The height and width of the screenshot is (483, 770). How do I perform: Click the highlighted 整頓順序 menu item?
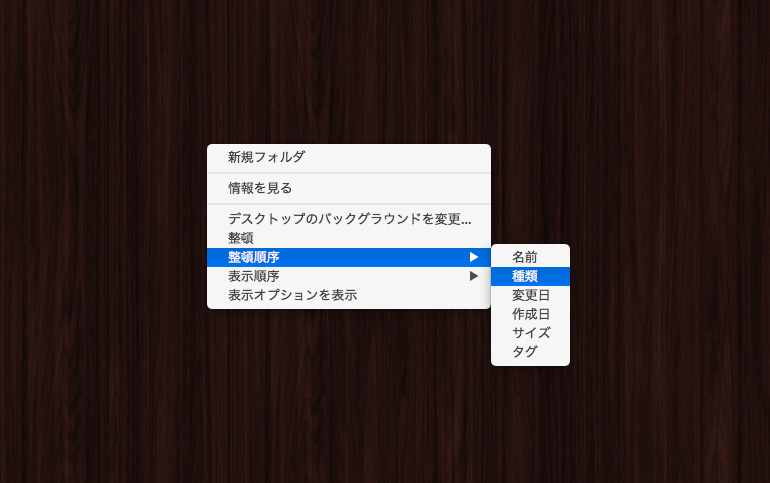click(x=254, y=257)
